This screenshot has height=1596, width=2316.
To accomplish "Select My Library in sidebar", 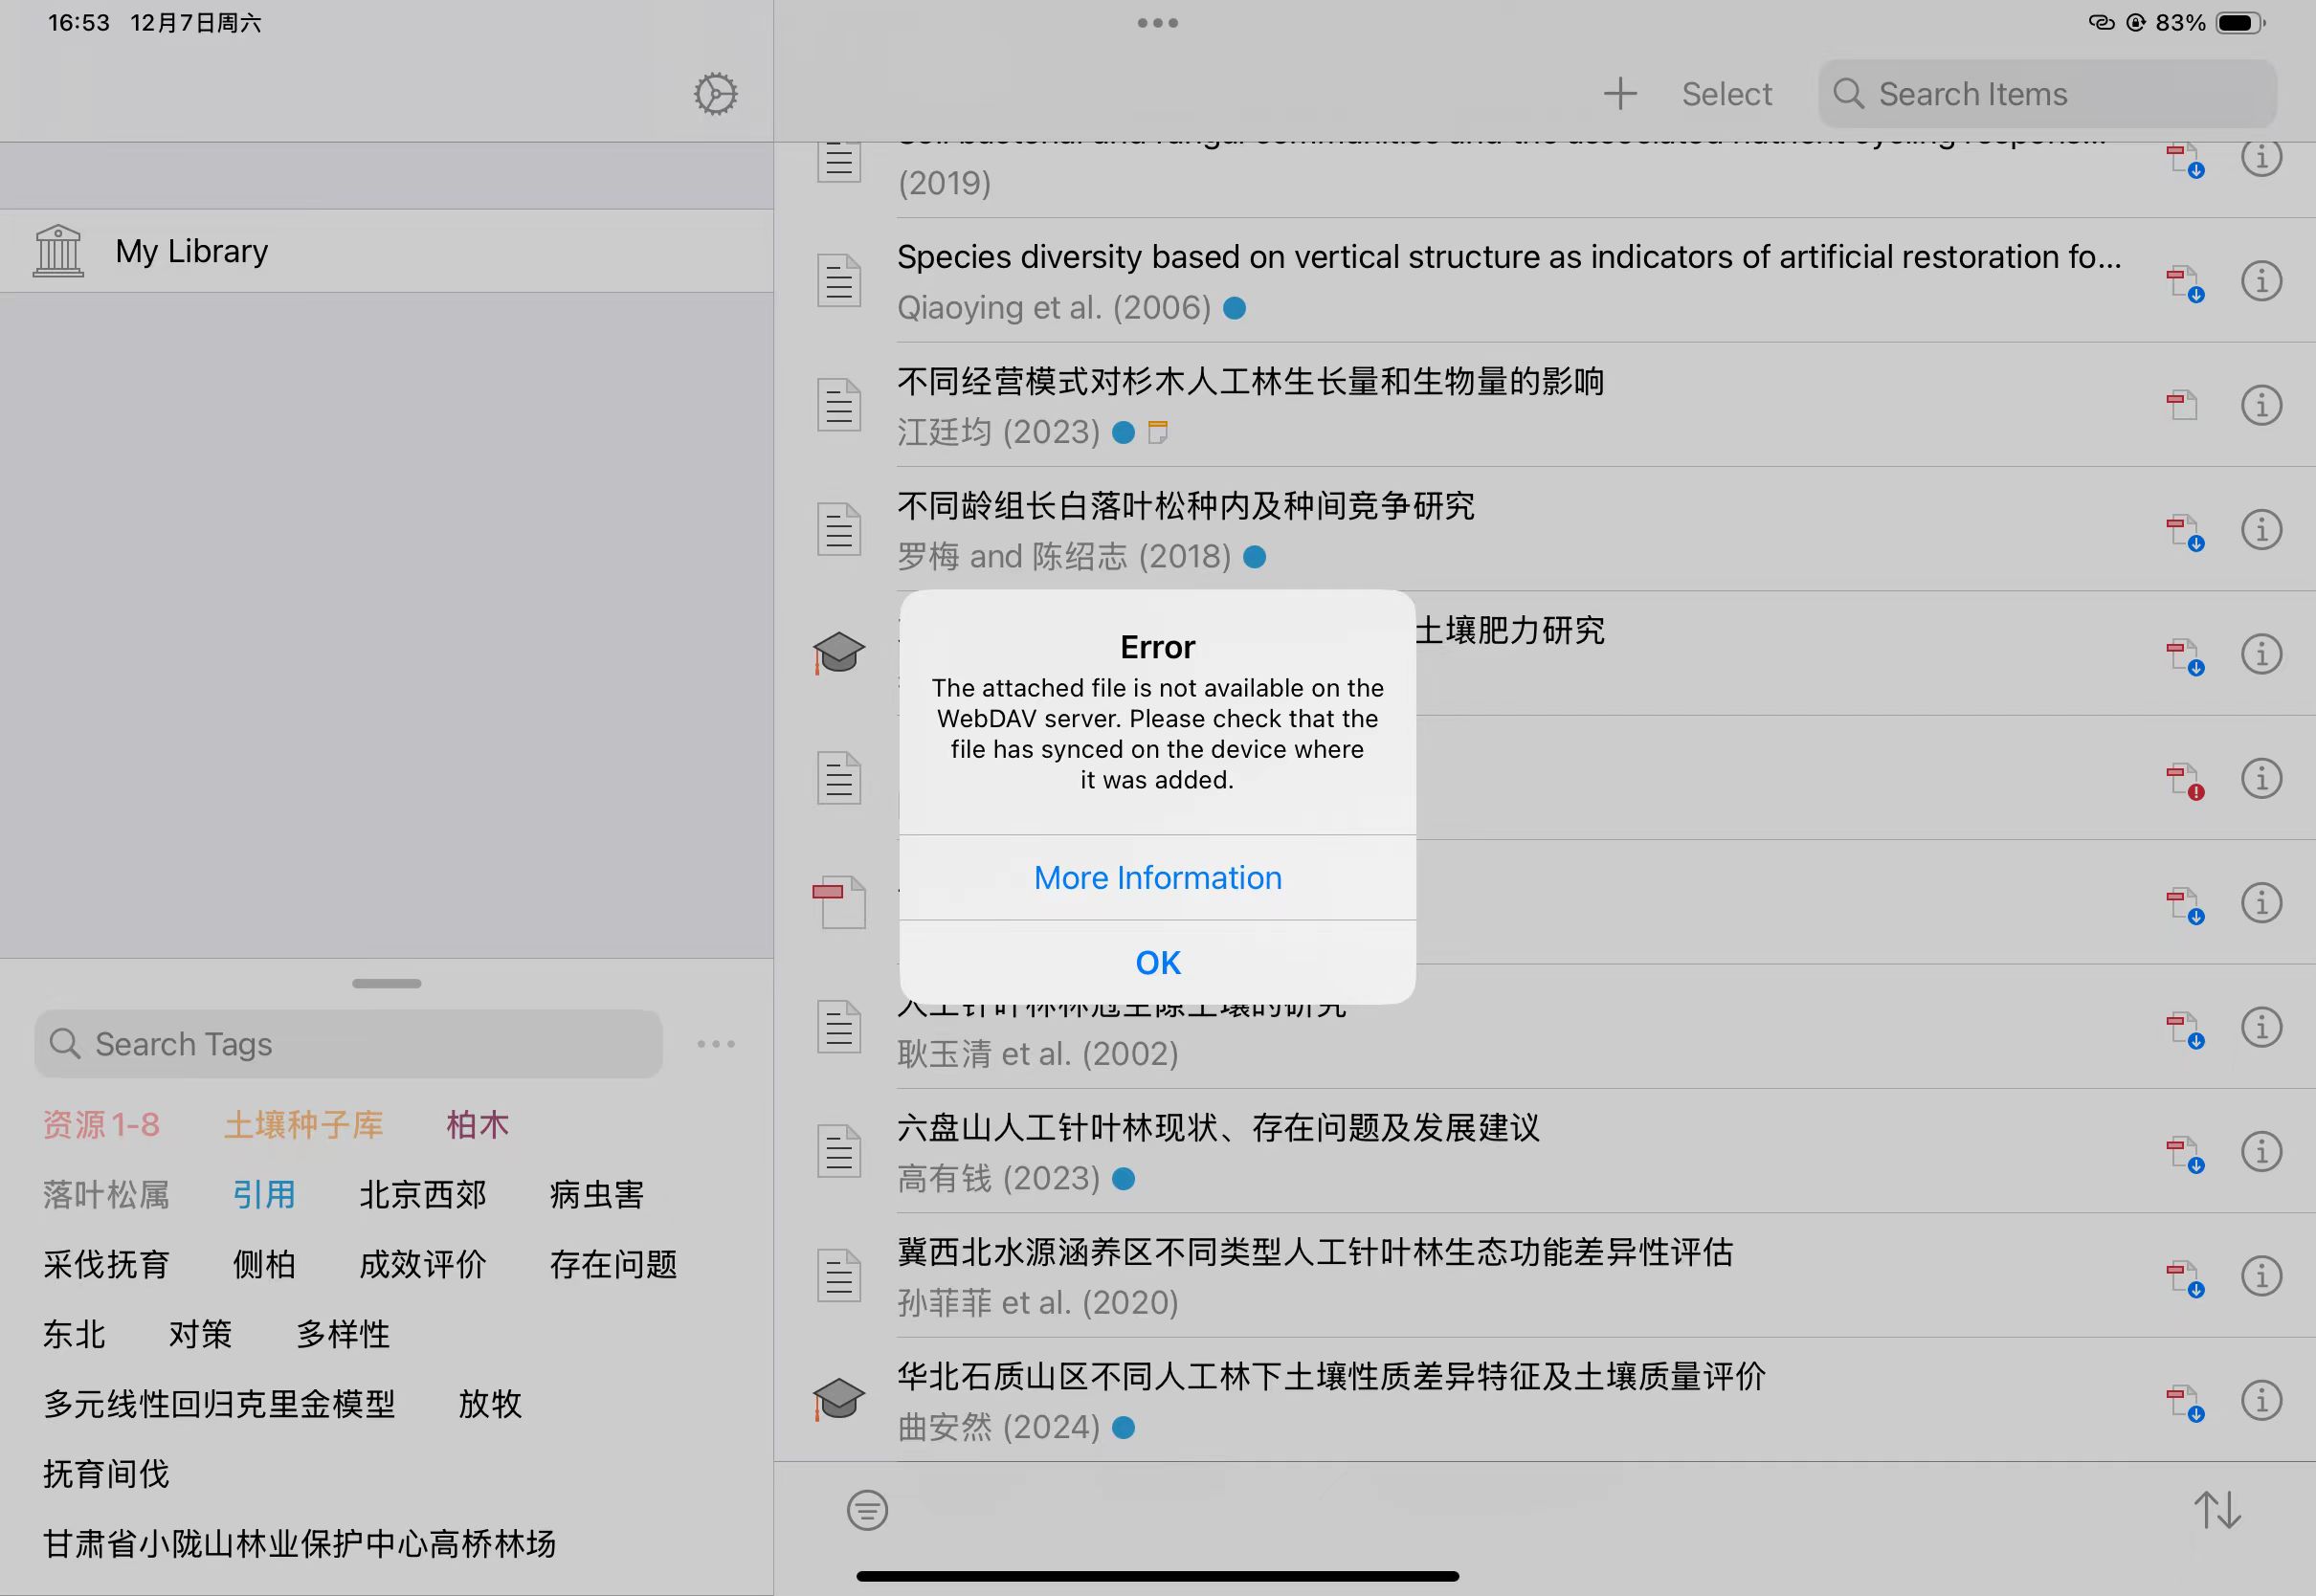I will [191, 251].
